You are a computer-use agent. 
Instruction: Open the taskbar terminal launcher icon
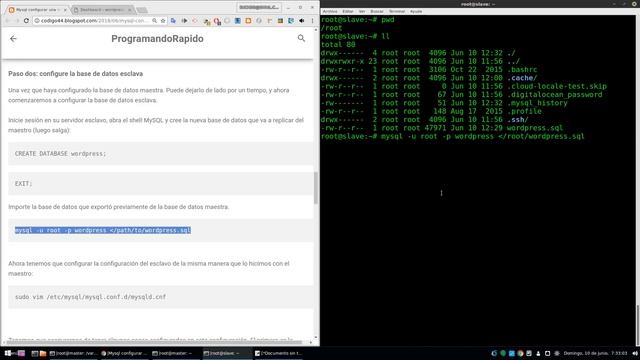(x=35, y=353)
